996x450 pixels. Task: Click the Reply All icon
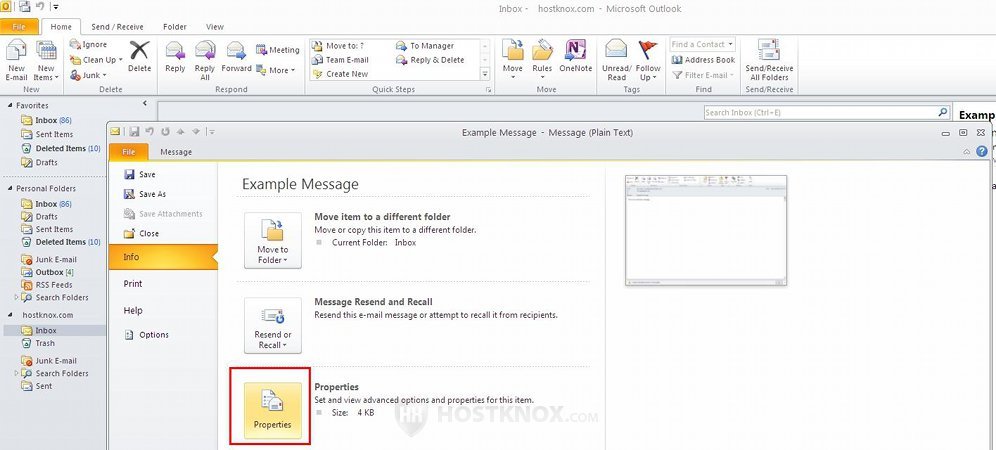(x=205, y=60)
